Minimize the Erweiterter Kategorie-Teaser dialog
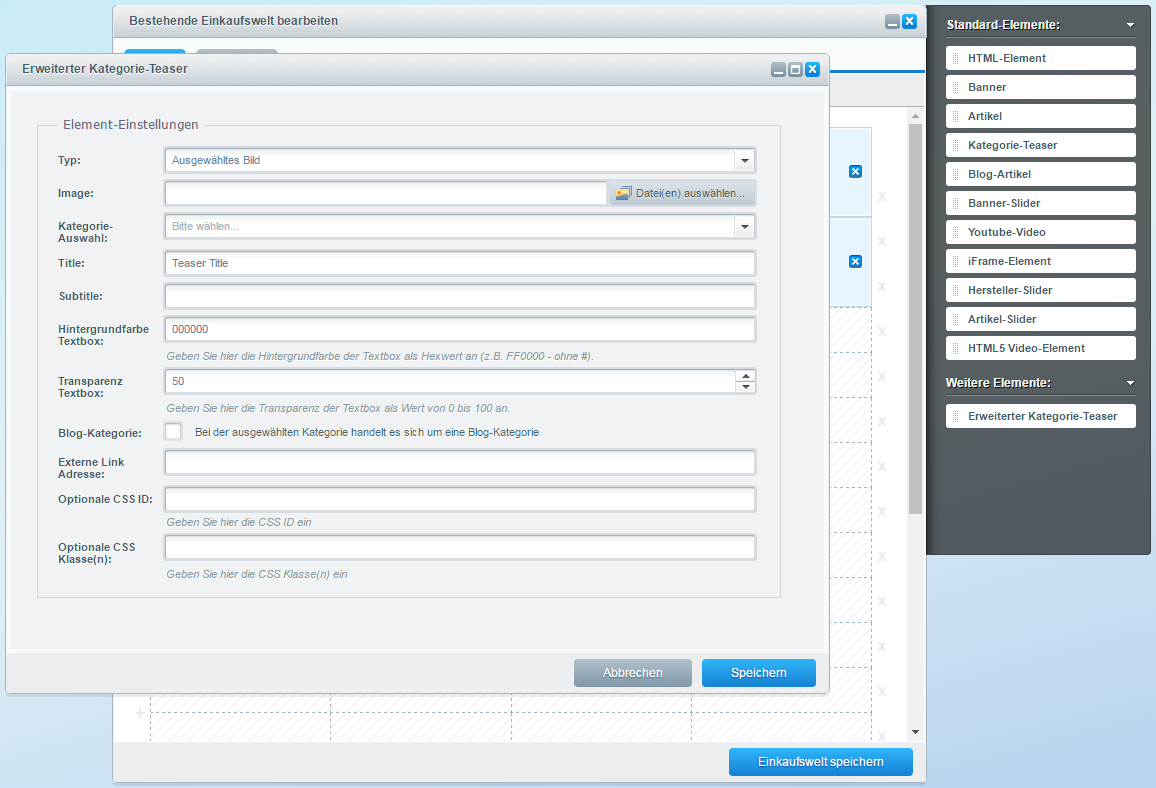 pyautogui.click(x=779, y=69)
